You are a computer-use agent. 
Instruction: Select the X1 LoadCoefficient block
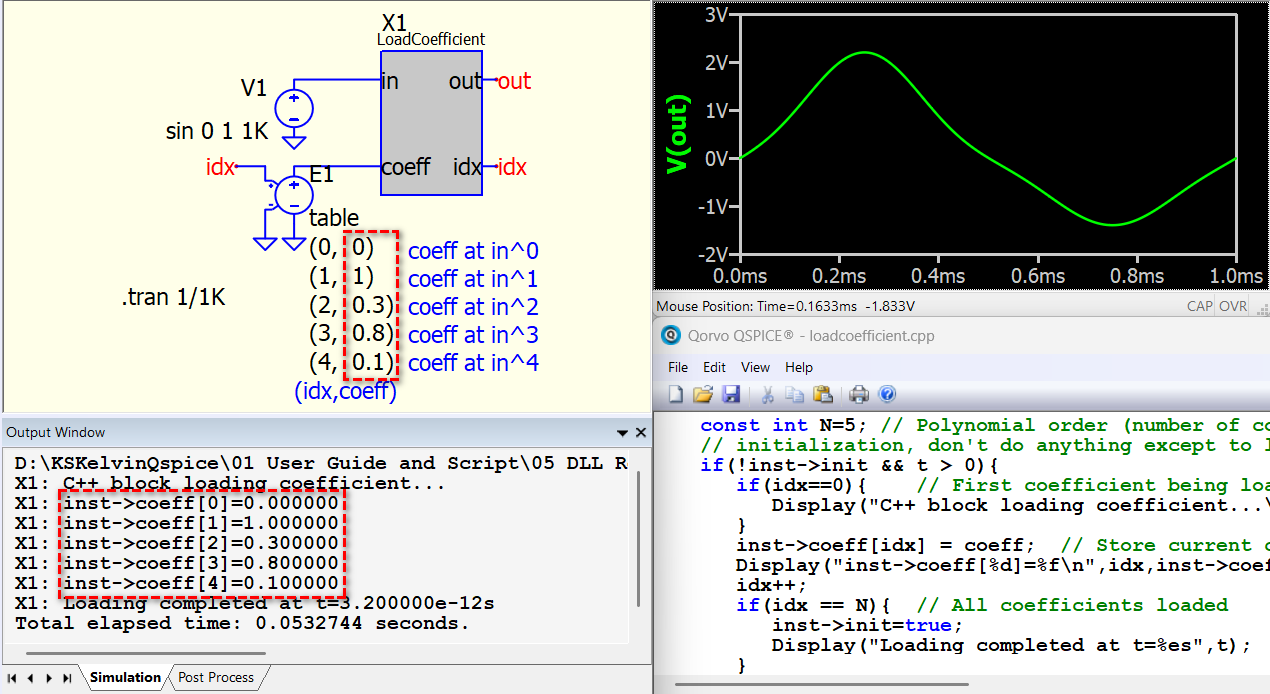431,123
